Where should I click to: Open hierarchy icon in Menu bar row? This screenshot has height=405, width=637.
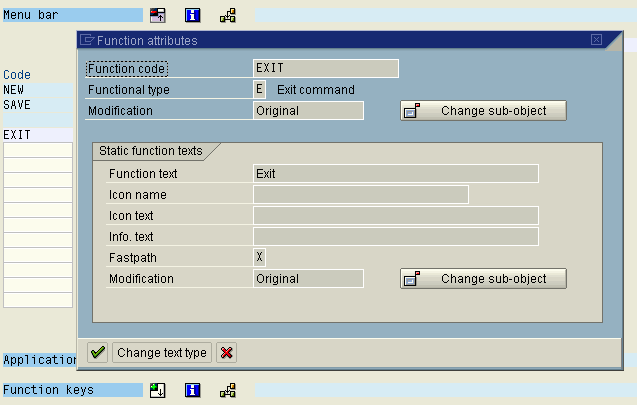[228, 15]
